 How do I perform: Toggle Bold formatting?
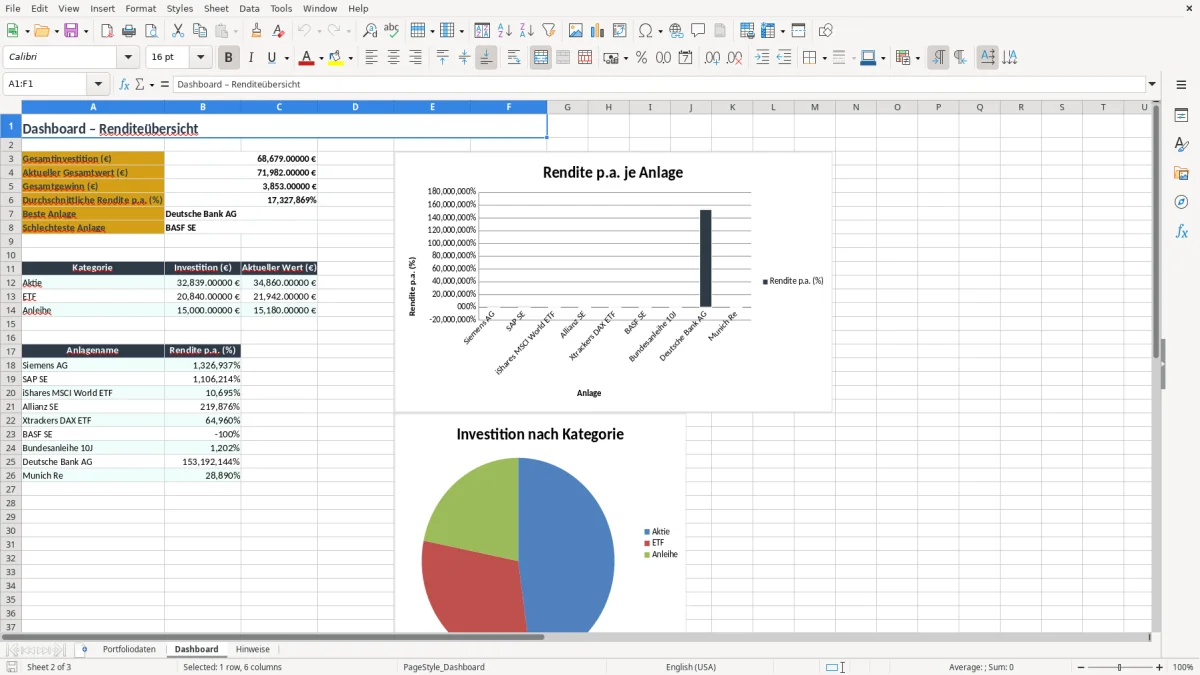229,58
